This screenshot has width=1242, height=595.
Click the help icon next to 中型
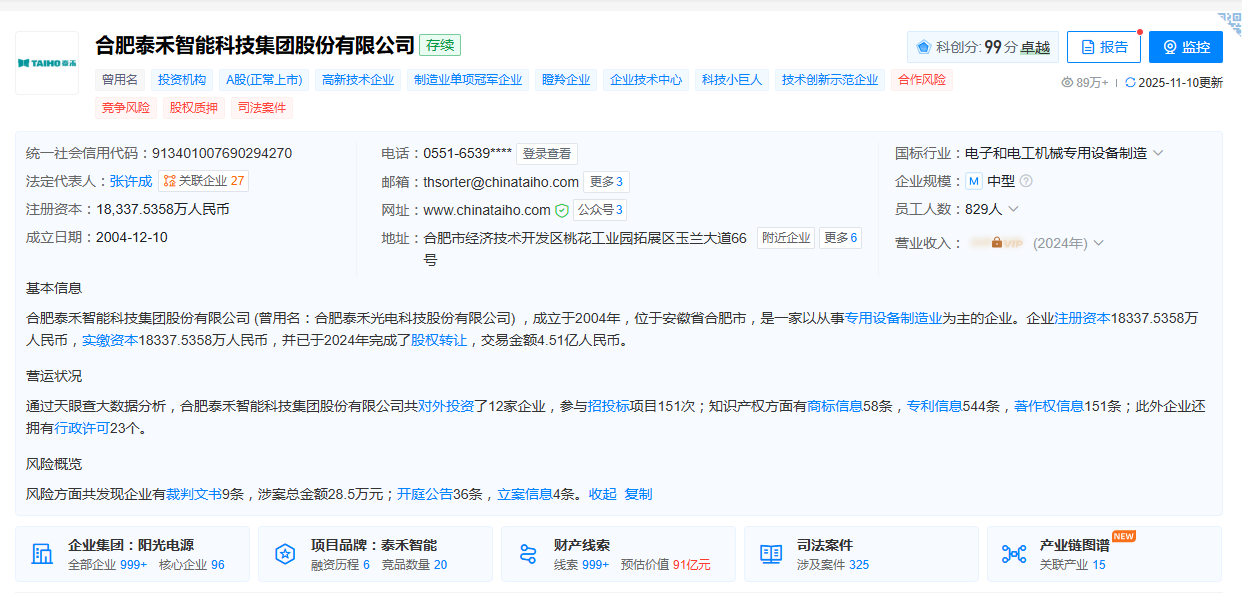click(1025, 181)
